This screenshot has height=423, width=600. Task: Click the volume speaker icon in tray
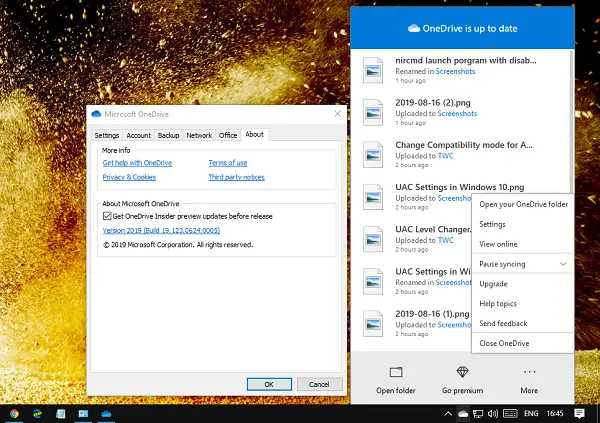point(493,414)
